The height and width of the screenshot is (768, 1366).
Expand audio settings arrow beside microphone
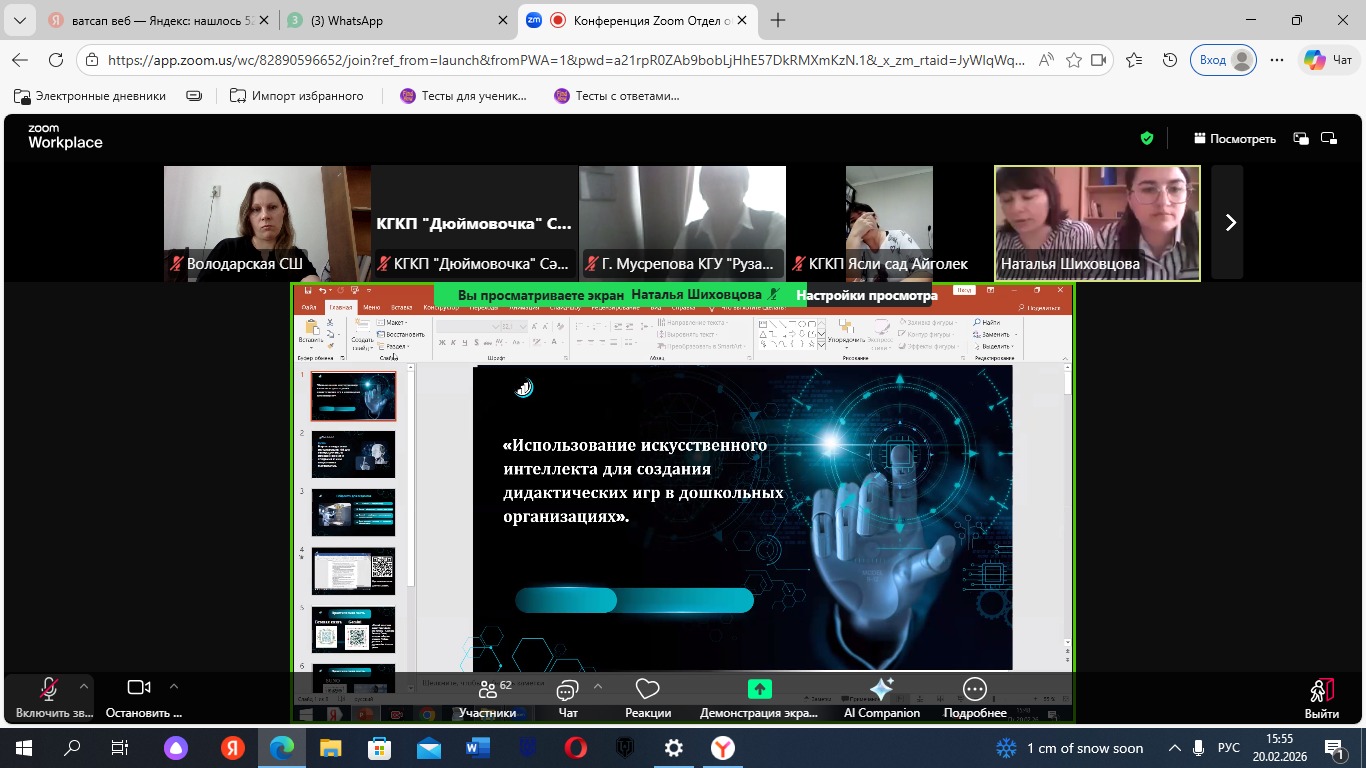coord(84,687)
